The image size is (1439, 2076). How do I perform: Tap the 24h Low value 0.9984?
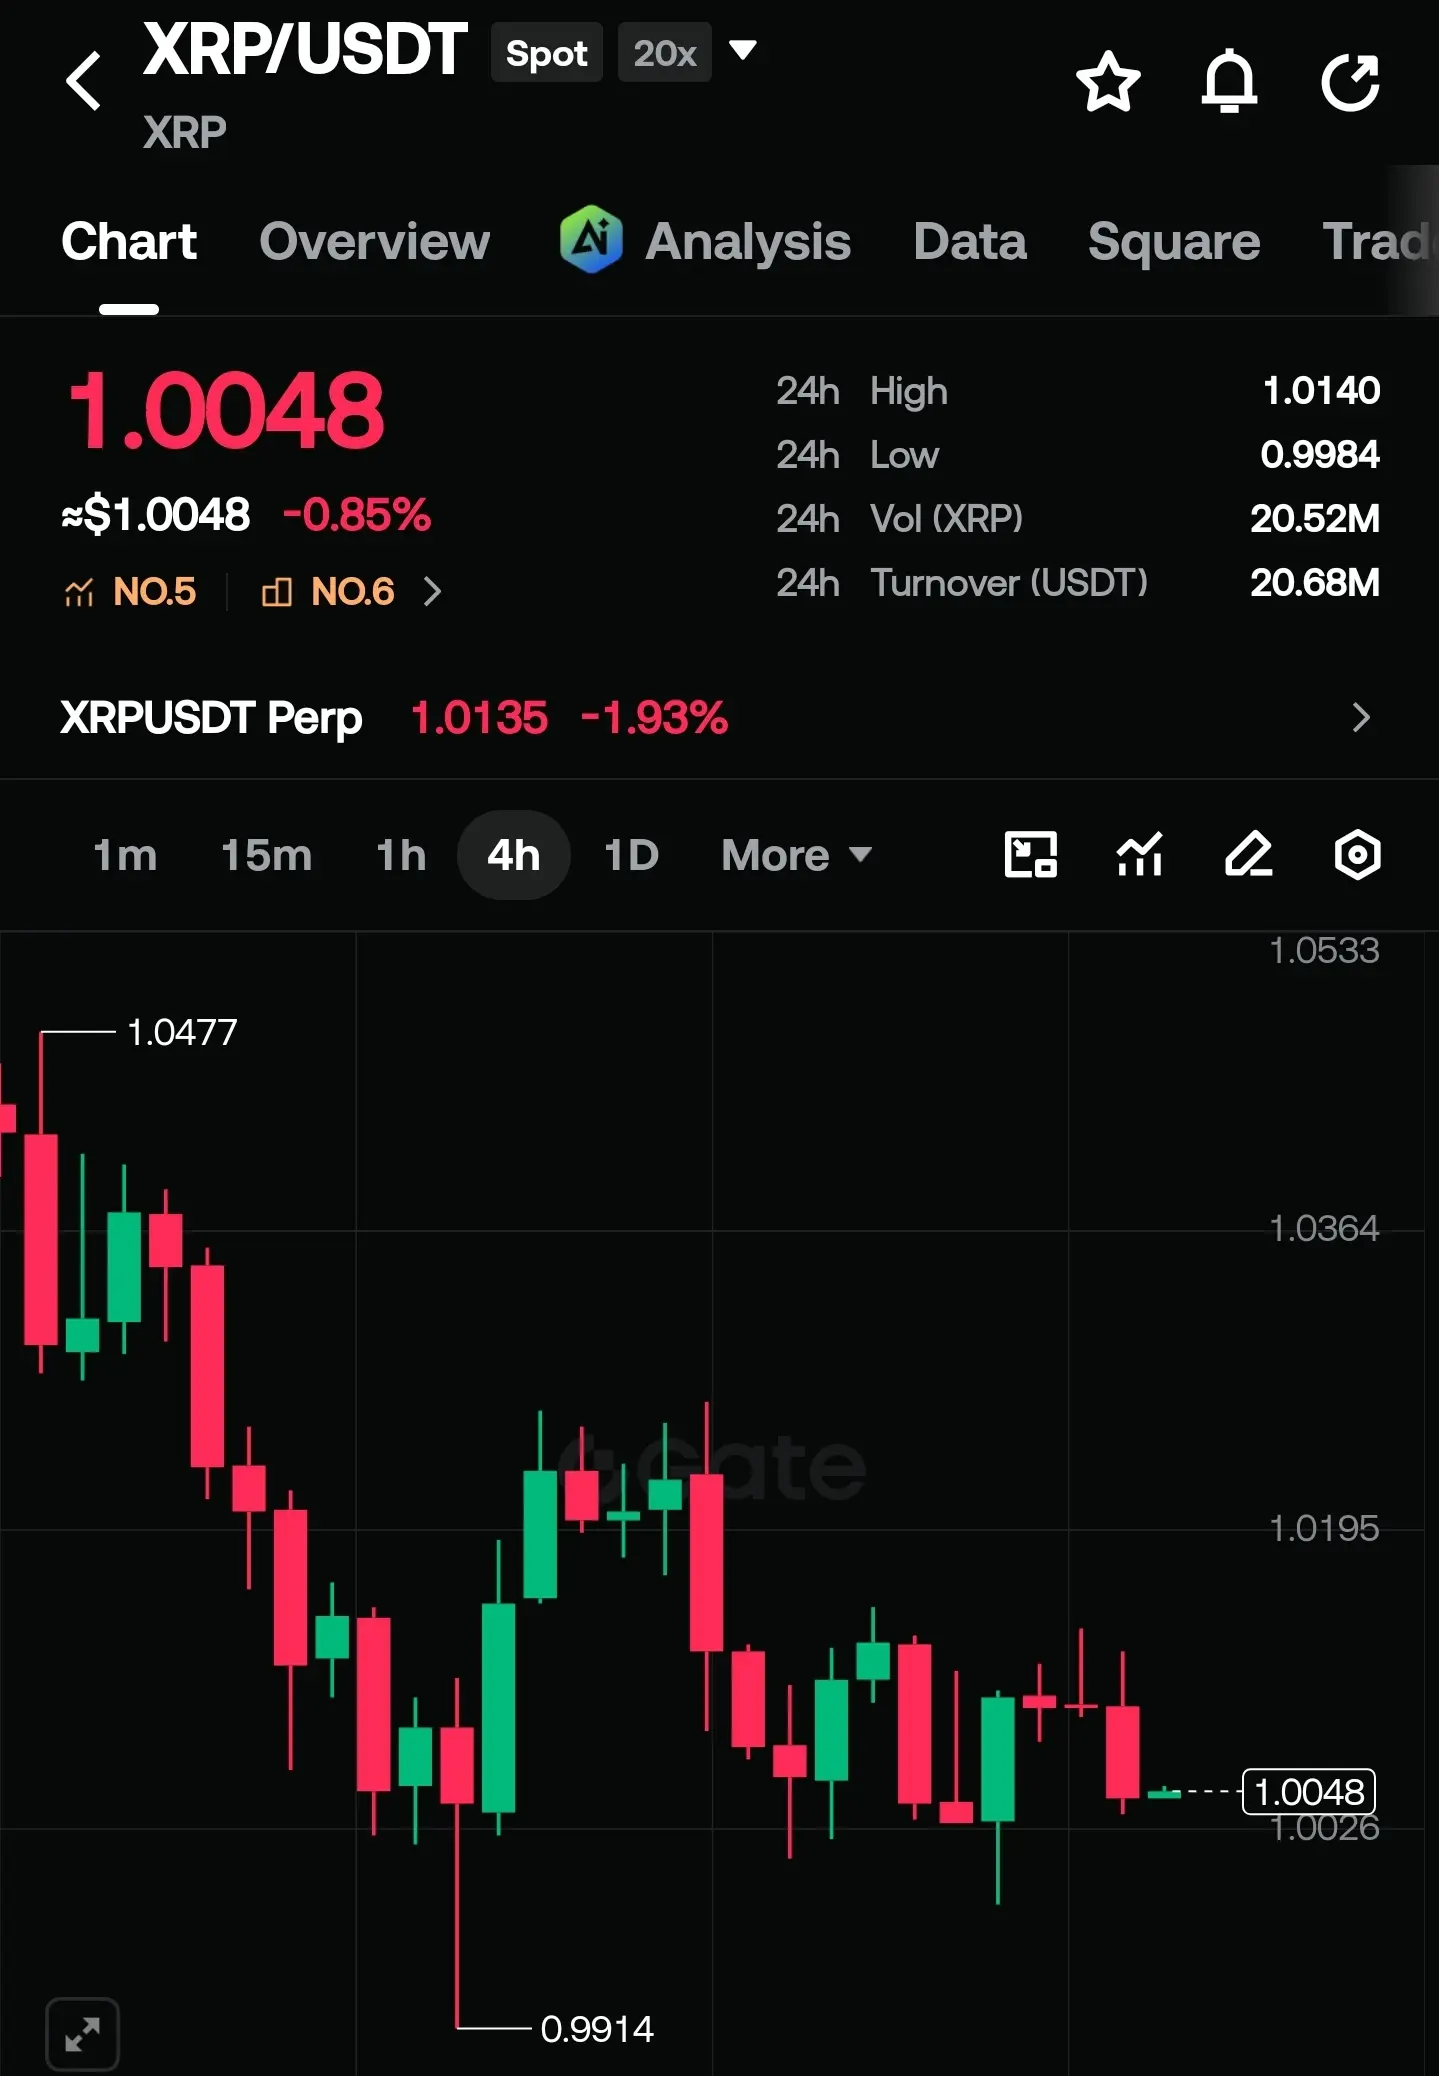[x=1320, y=455]
